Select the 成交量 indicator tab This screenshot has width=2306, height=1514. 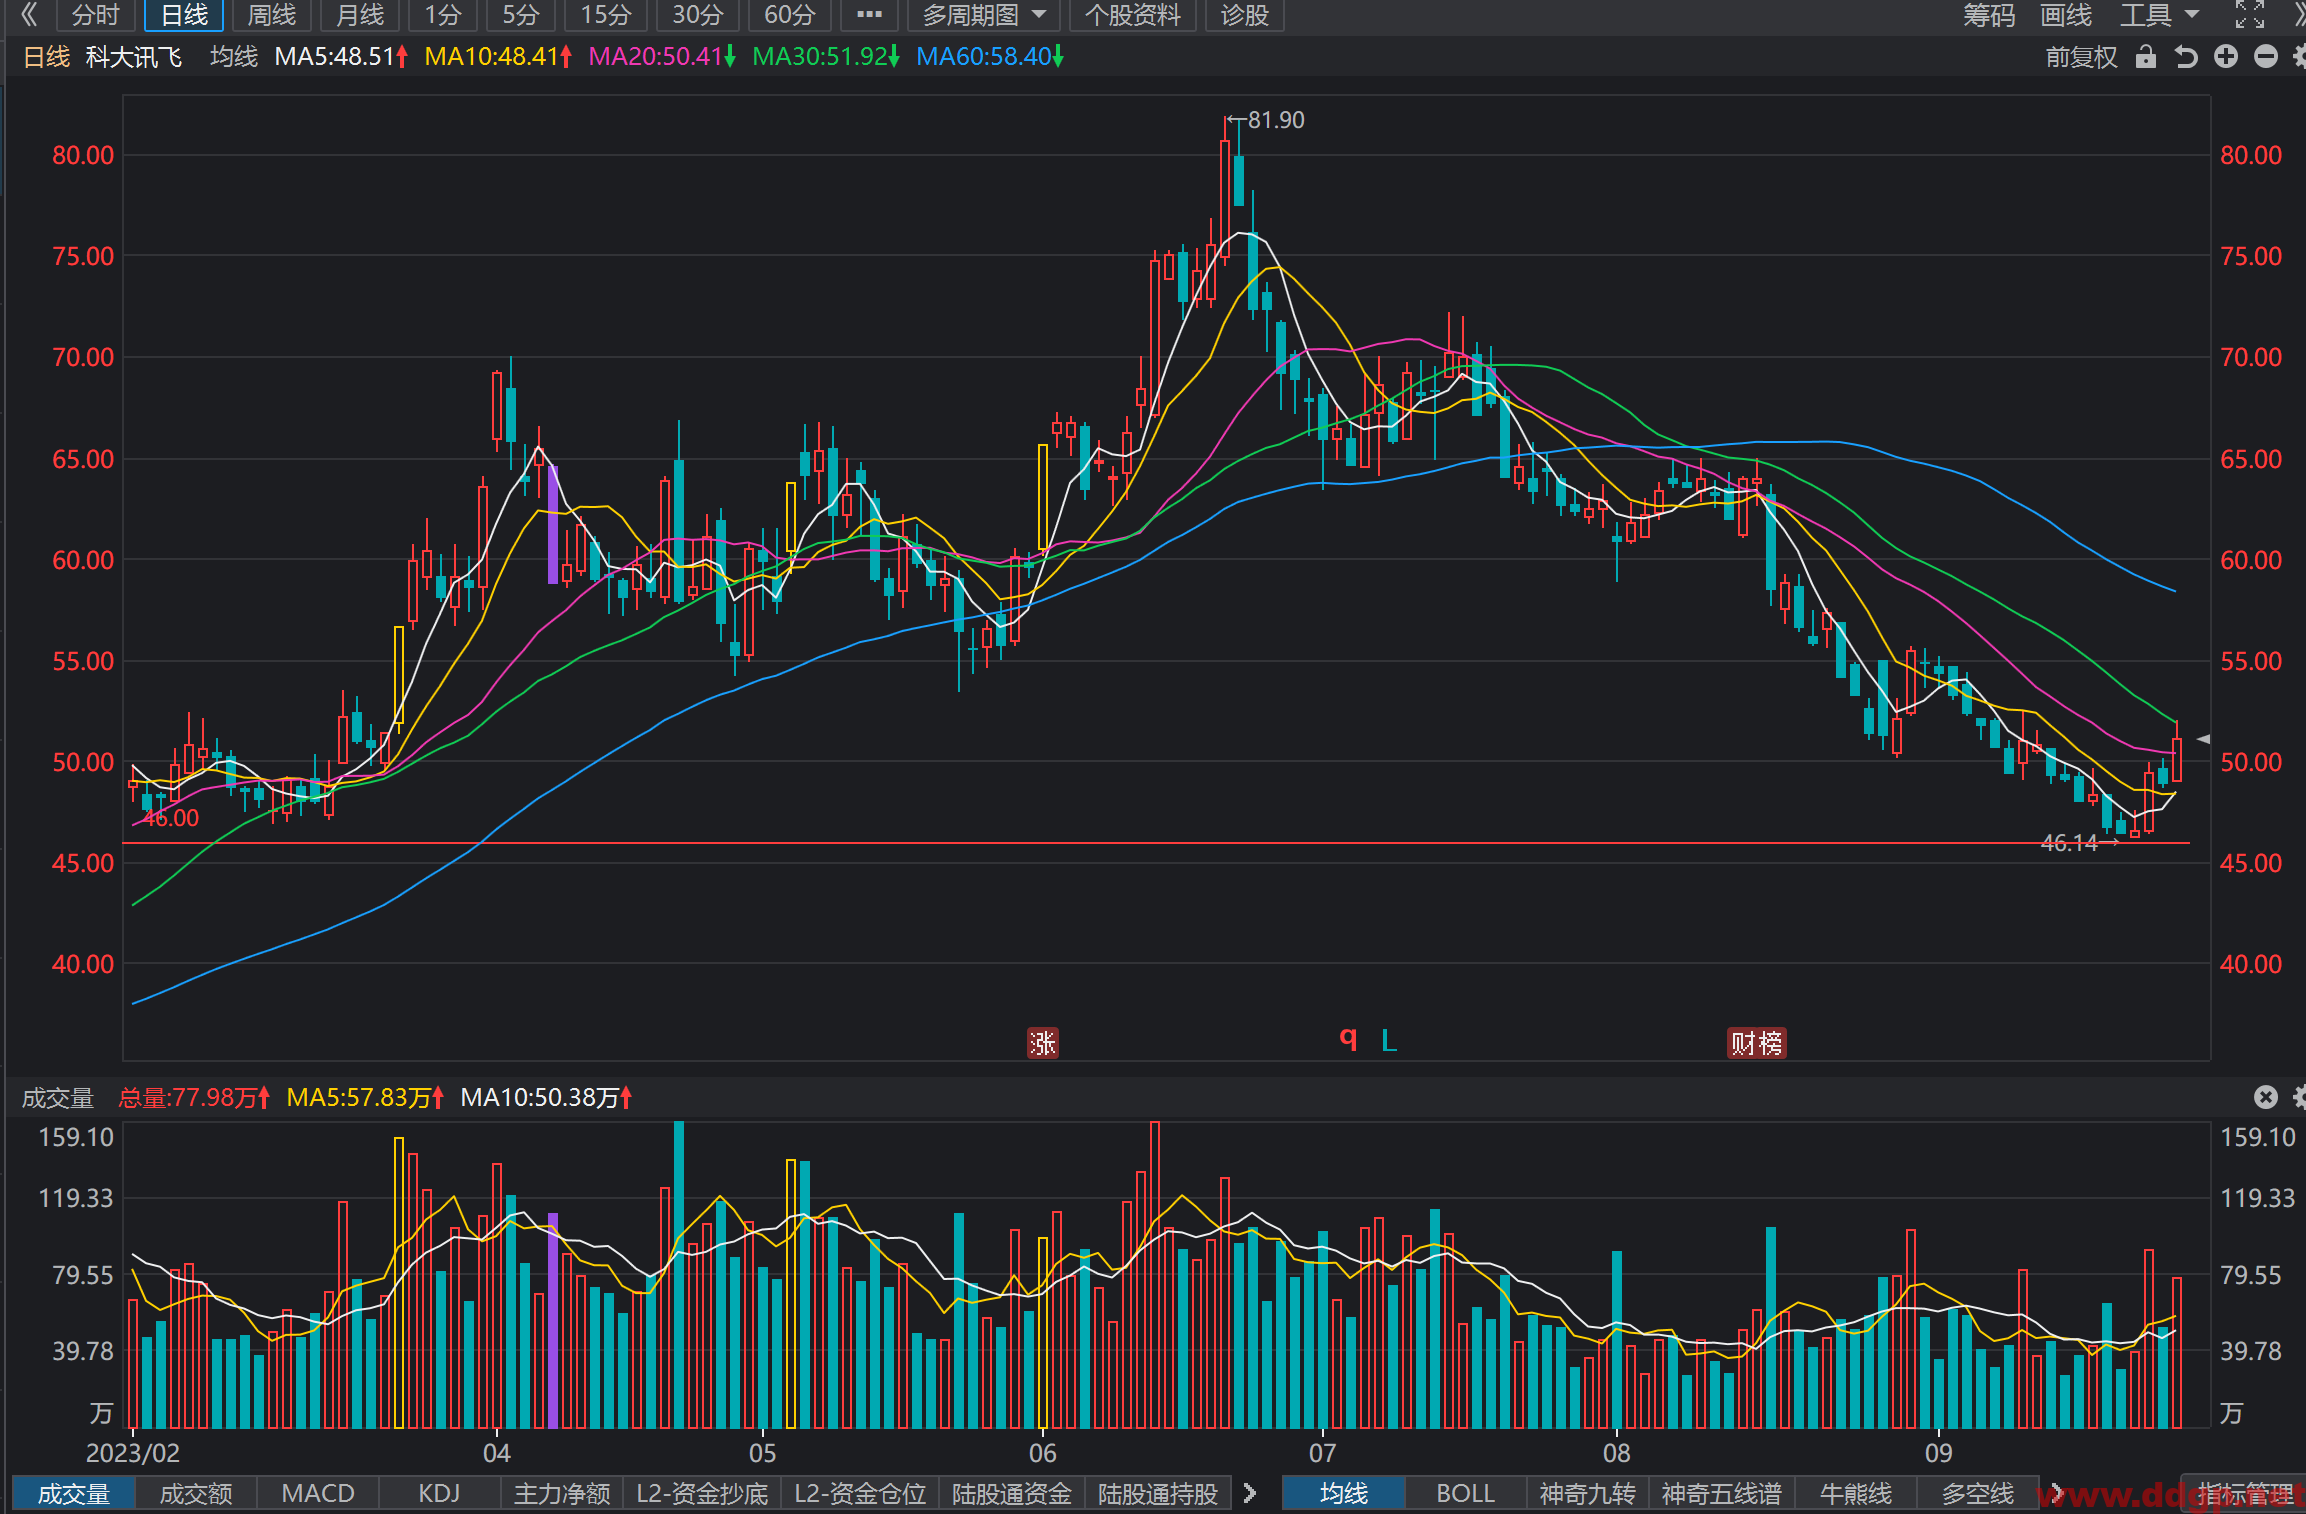(x=74, y=1493)
